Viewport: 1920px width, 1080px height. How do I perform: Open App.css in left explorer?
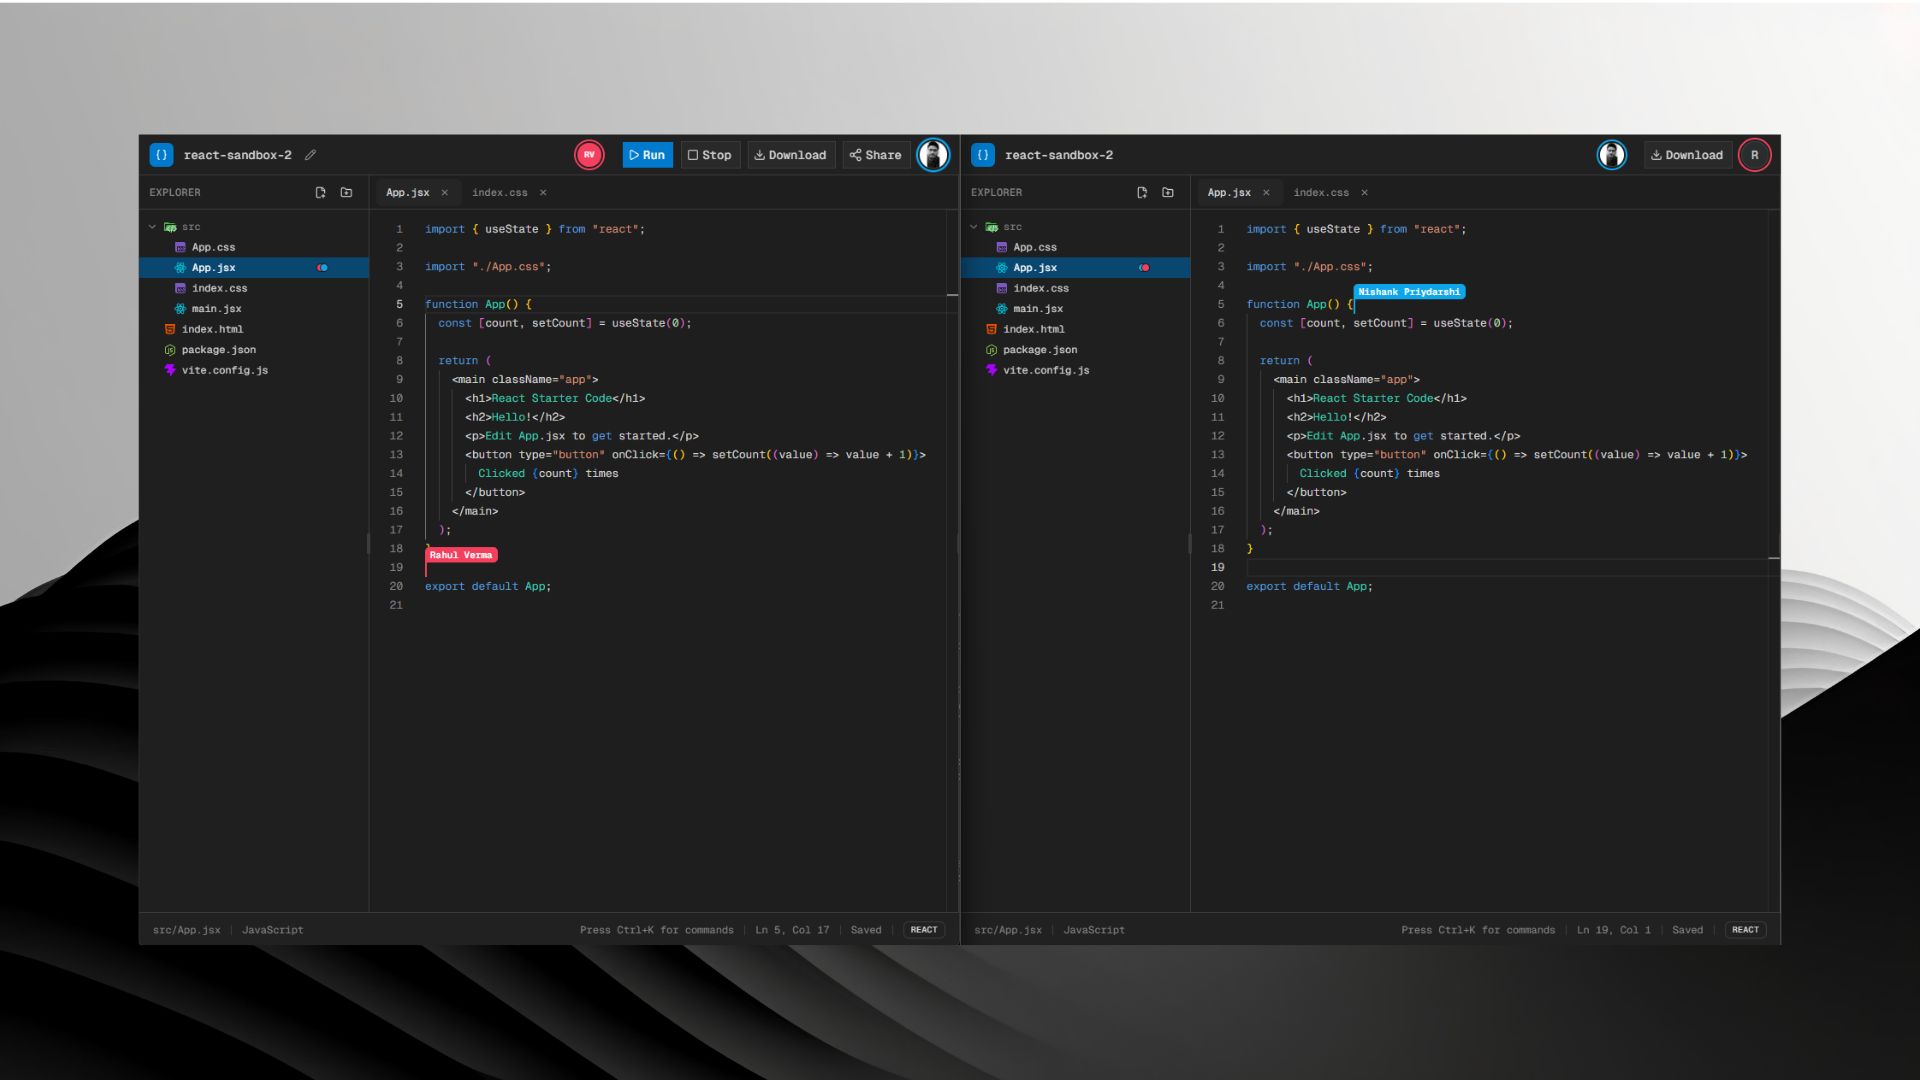[x=254, y=247]
